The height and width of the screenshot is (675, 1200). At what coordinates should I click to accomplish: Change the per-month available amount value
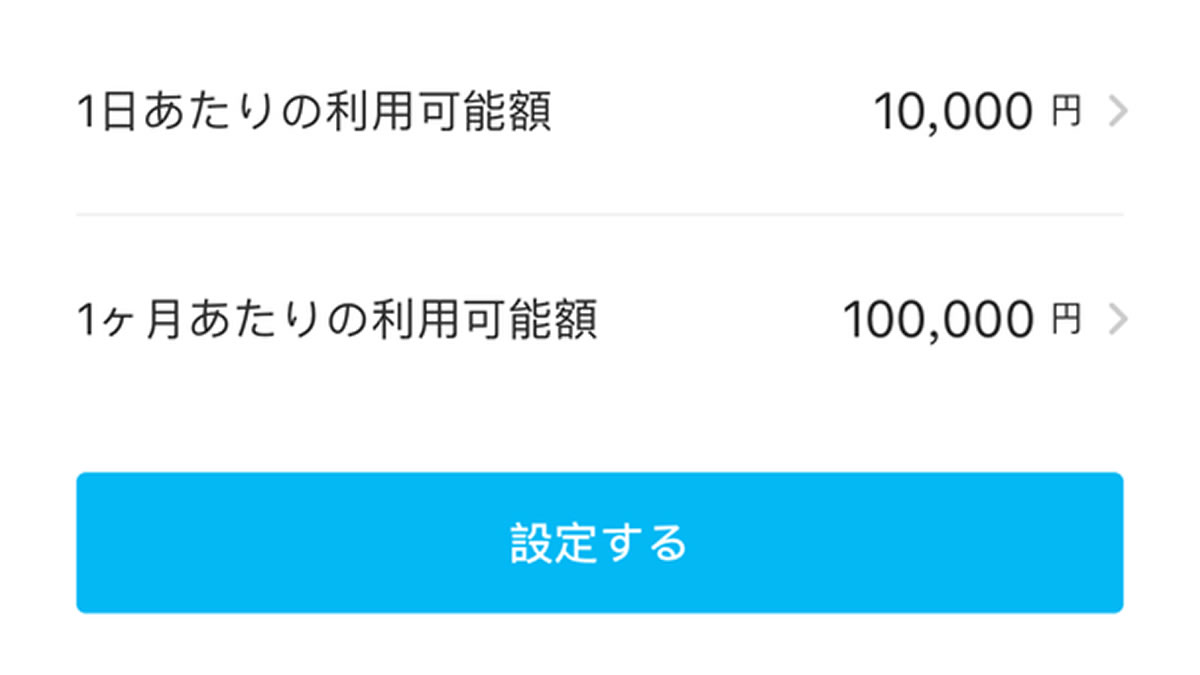(x=938, y=321)
